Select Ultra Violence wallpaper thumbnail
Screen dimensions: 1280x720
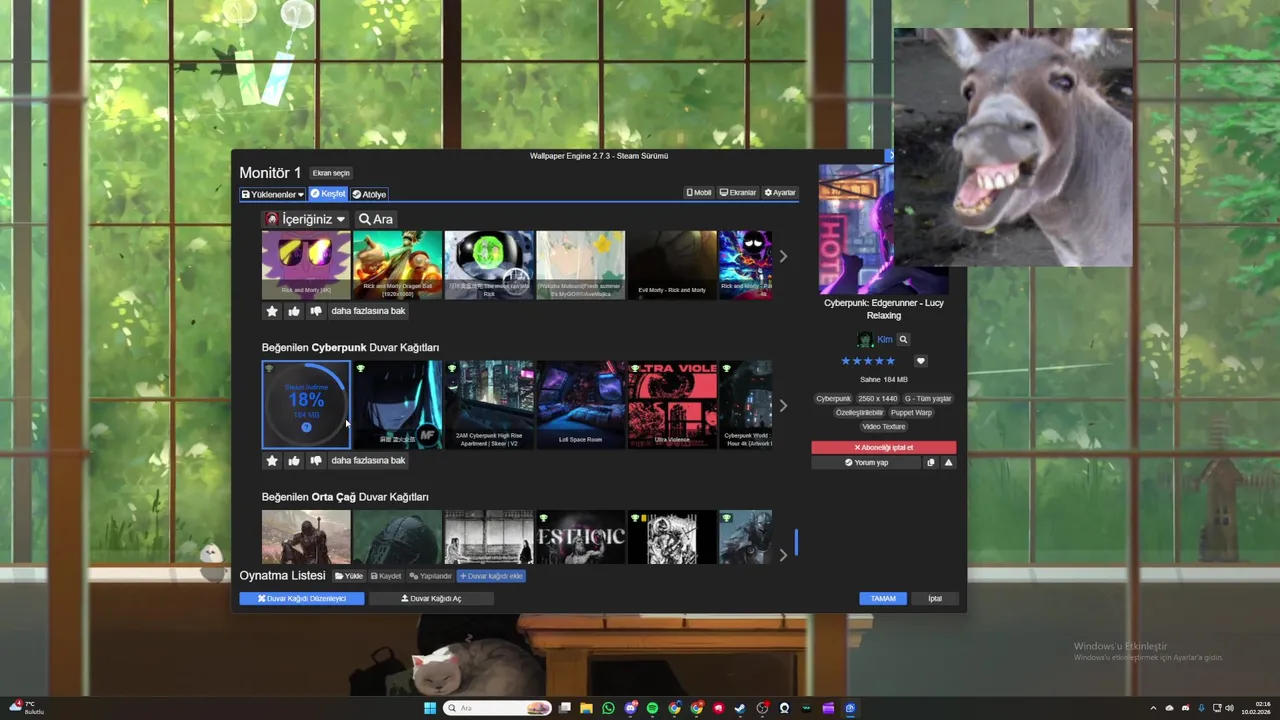[x=672, y=405]
